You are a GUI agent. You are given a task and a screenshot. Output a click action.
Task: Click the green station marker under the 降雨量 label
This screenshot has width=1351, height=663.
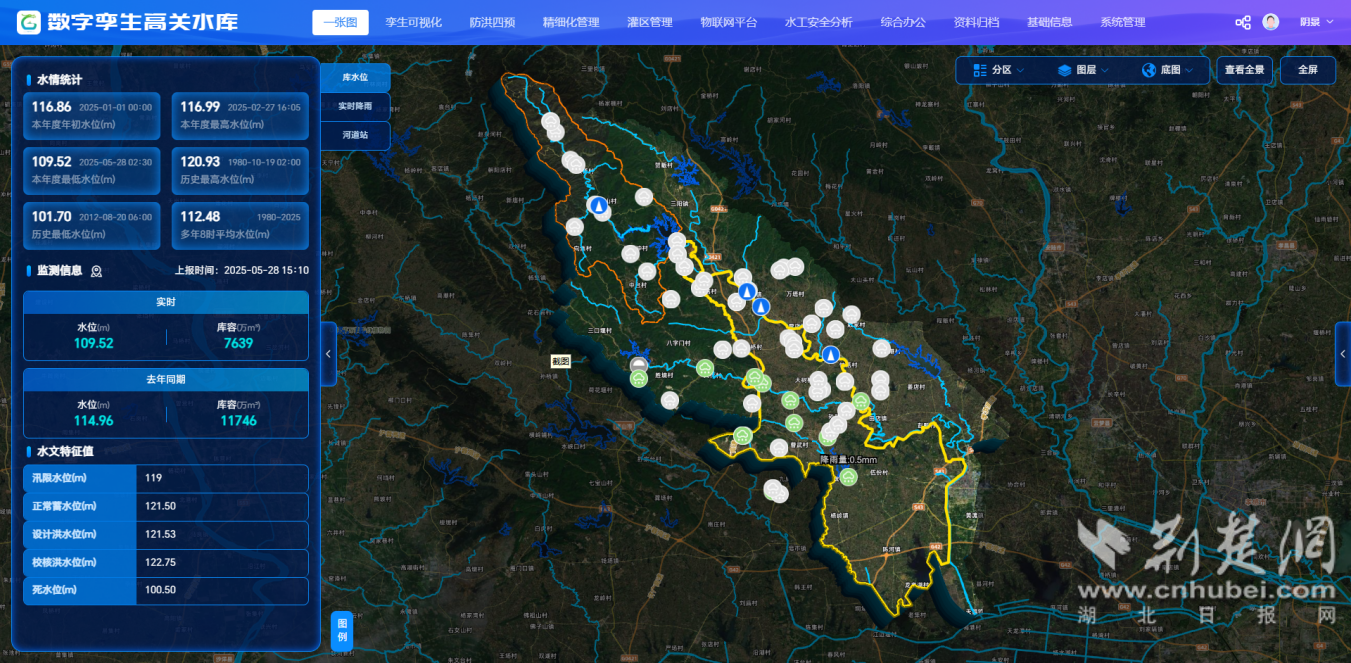(848, 476)
